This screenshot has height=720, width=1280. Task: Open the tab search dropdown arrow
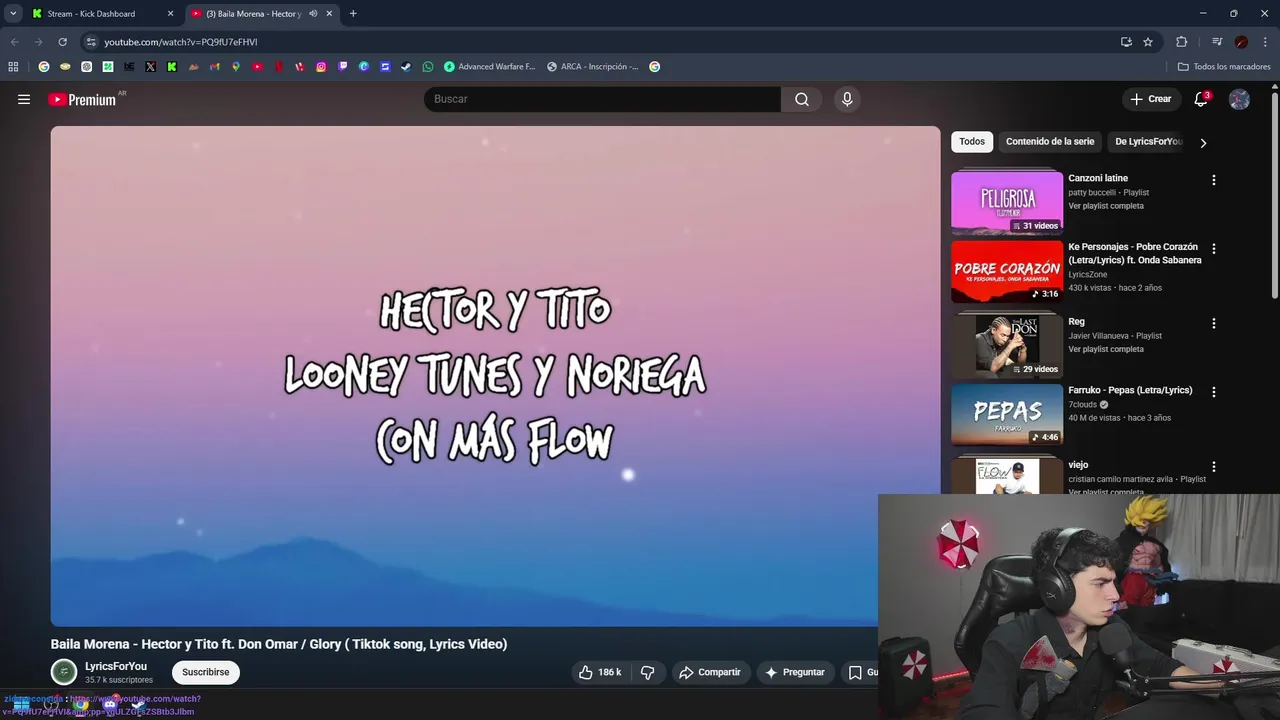point(13,14)
